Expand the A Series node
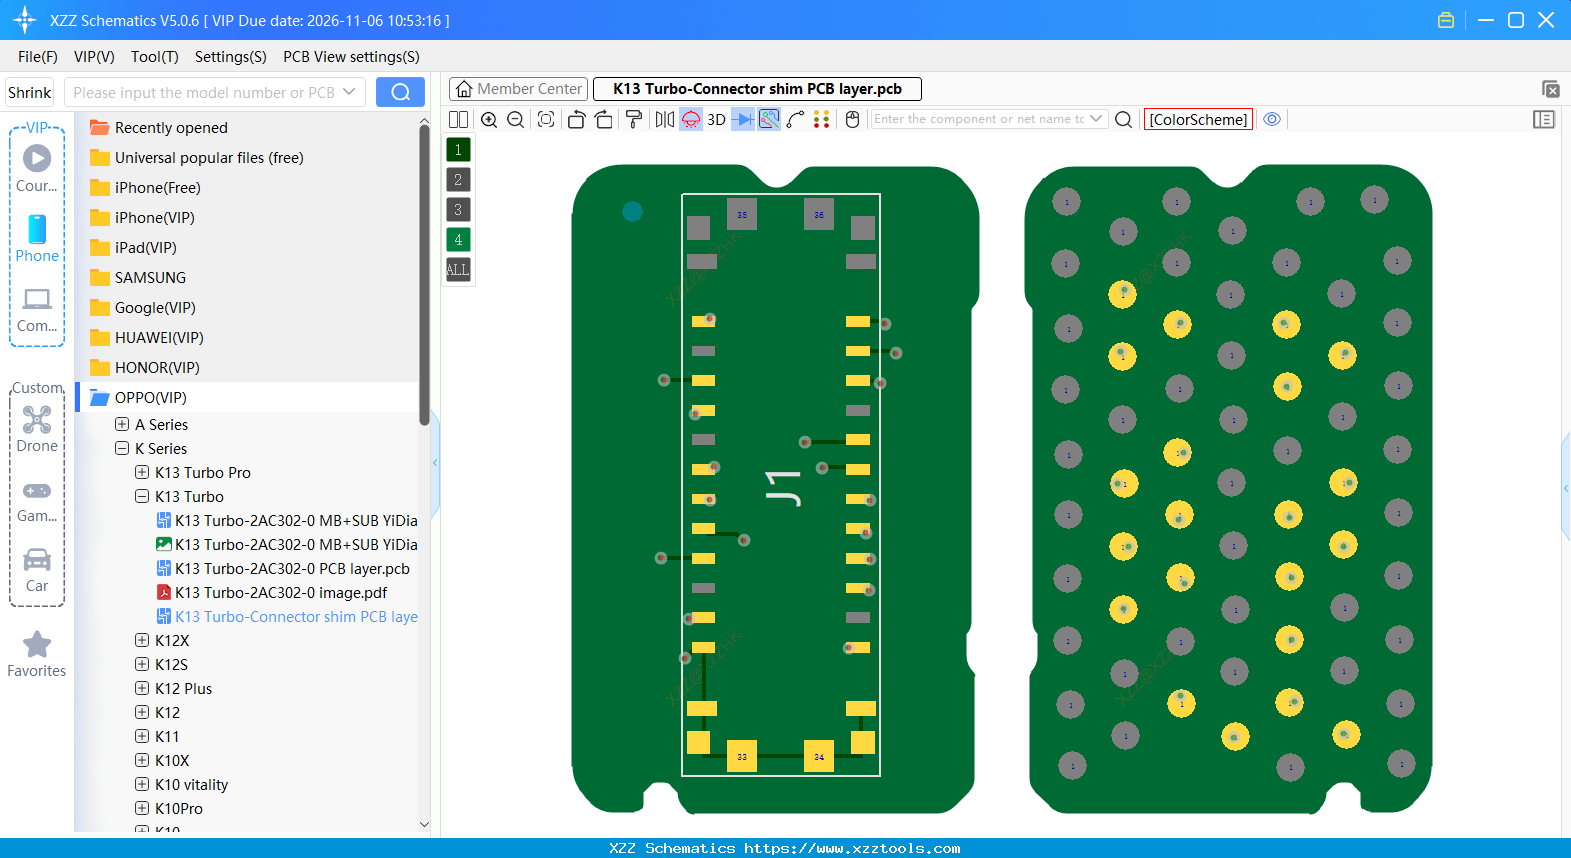The width and height of the screenshot is (1571, 858). coord(122,424)
